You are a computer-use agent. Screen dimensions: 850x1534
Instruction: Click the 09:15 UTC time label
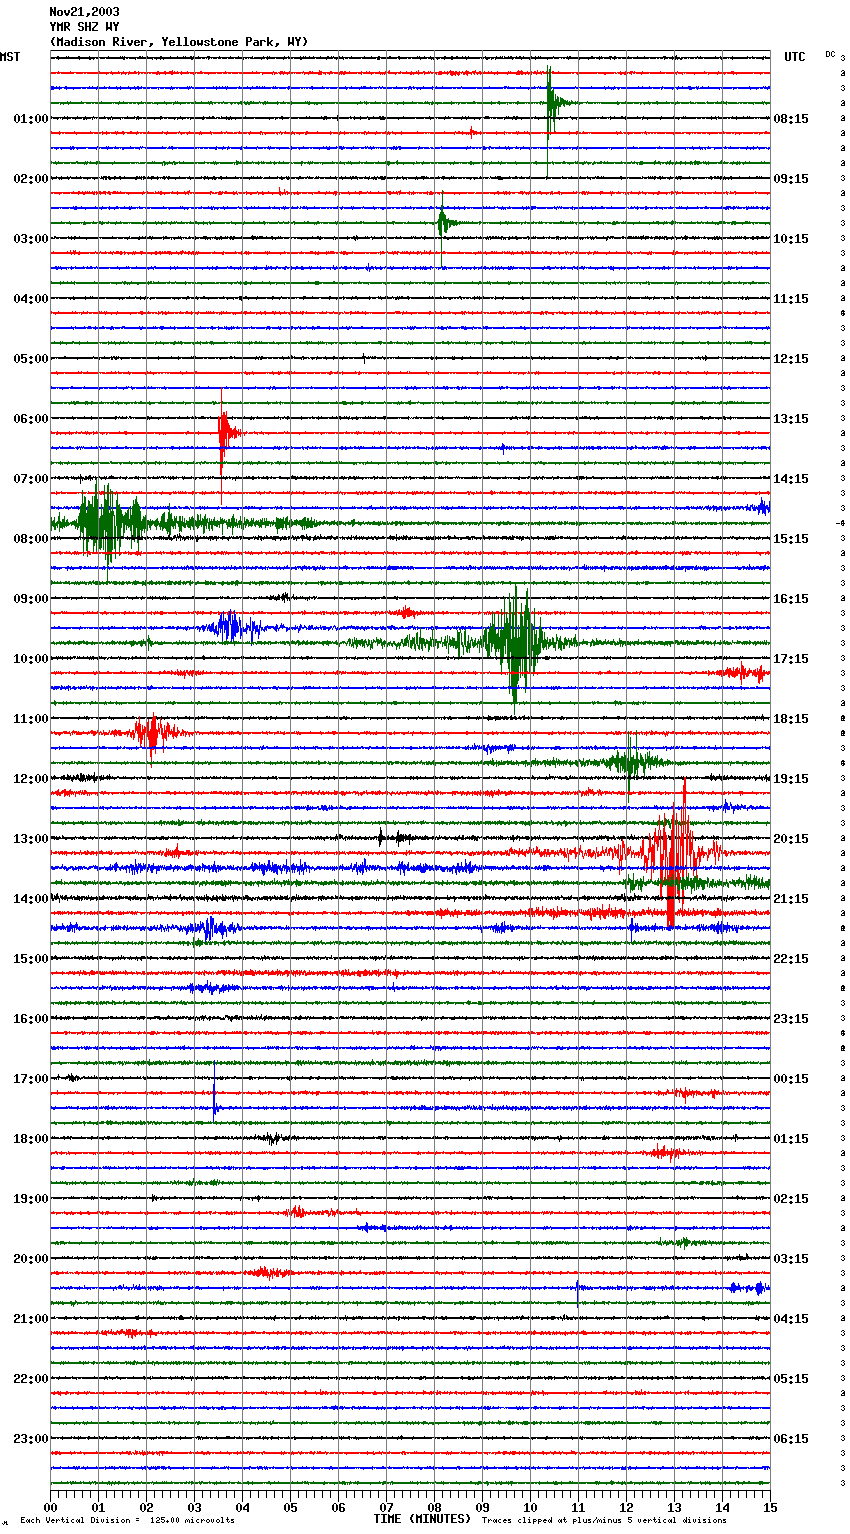coord(791,179)
